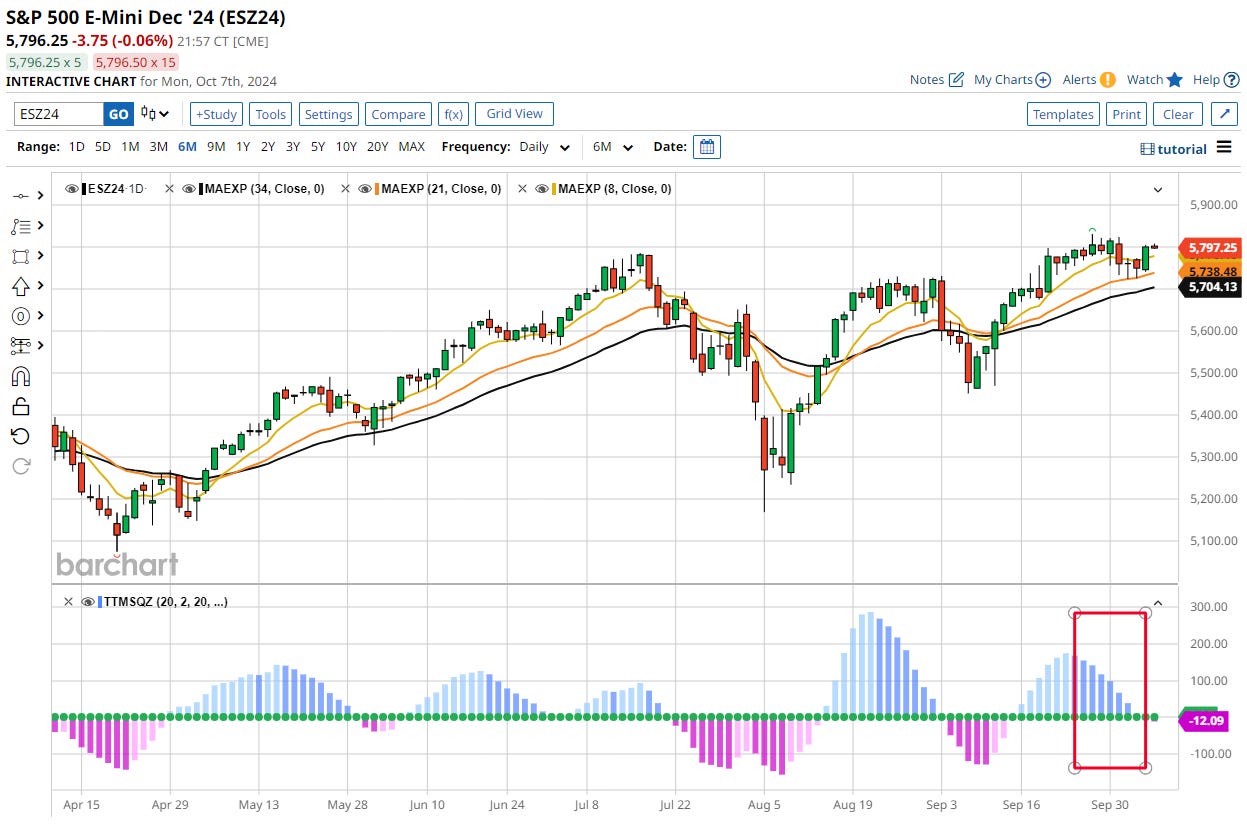1247x825 pixels.
Task: Click the unlock padlock icon
Action: click(20, 406)
